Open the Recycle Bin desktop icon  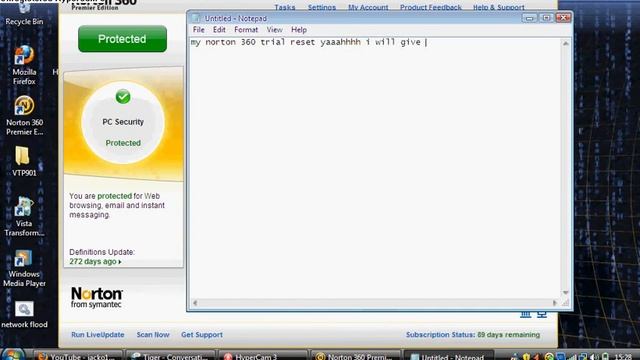[x=24, y=14]
